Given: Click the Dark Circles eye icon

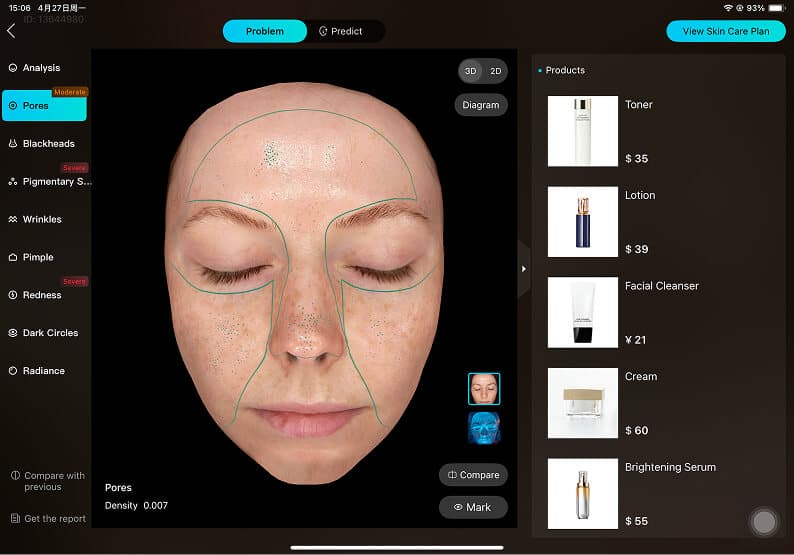Looking at the screenshot, I should point(13,333).
